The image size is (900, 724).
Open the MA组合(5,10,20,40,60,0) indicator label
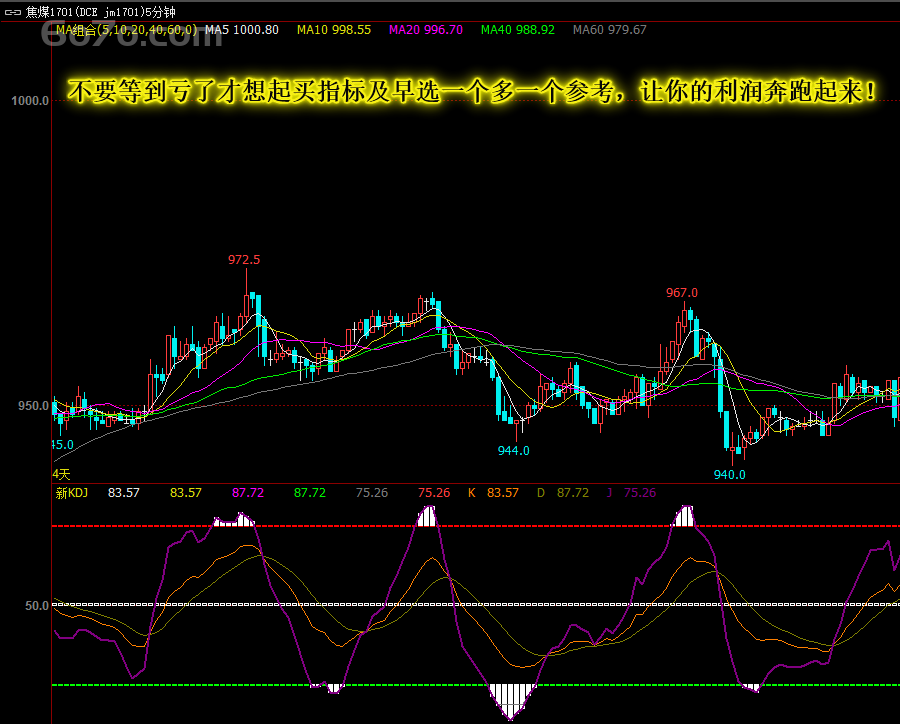pos(126,30)
